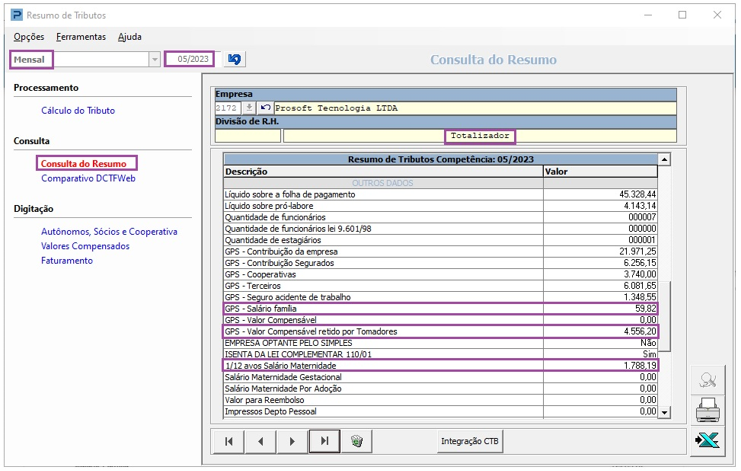Image resolution: width=741 pixels, height=471 pixels.
Task: Click the empty Divisão de R.H. code field
Action: pyautogui.click(x=248, y=136)
